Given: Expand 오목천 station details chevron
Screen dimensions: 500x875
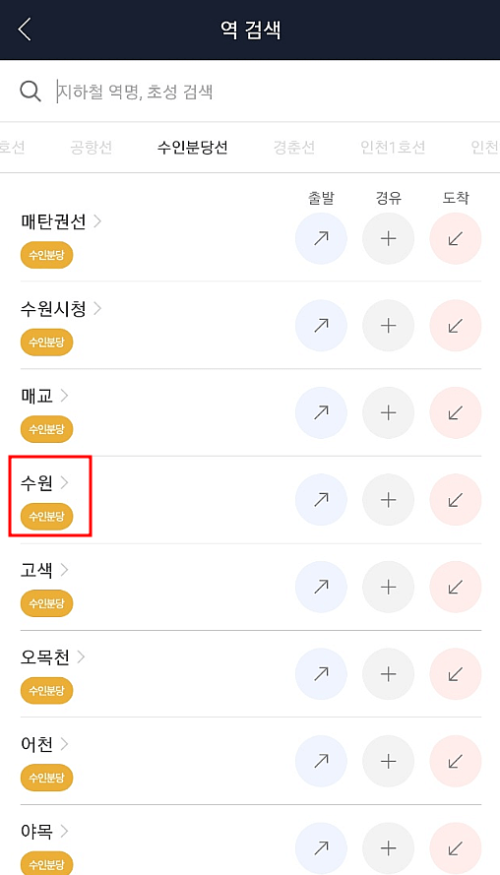Looking at the screenshot, I should pyautogui.click(x=81, y=657).
